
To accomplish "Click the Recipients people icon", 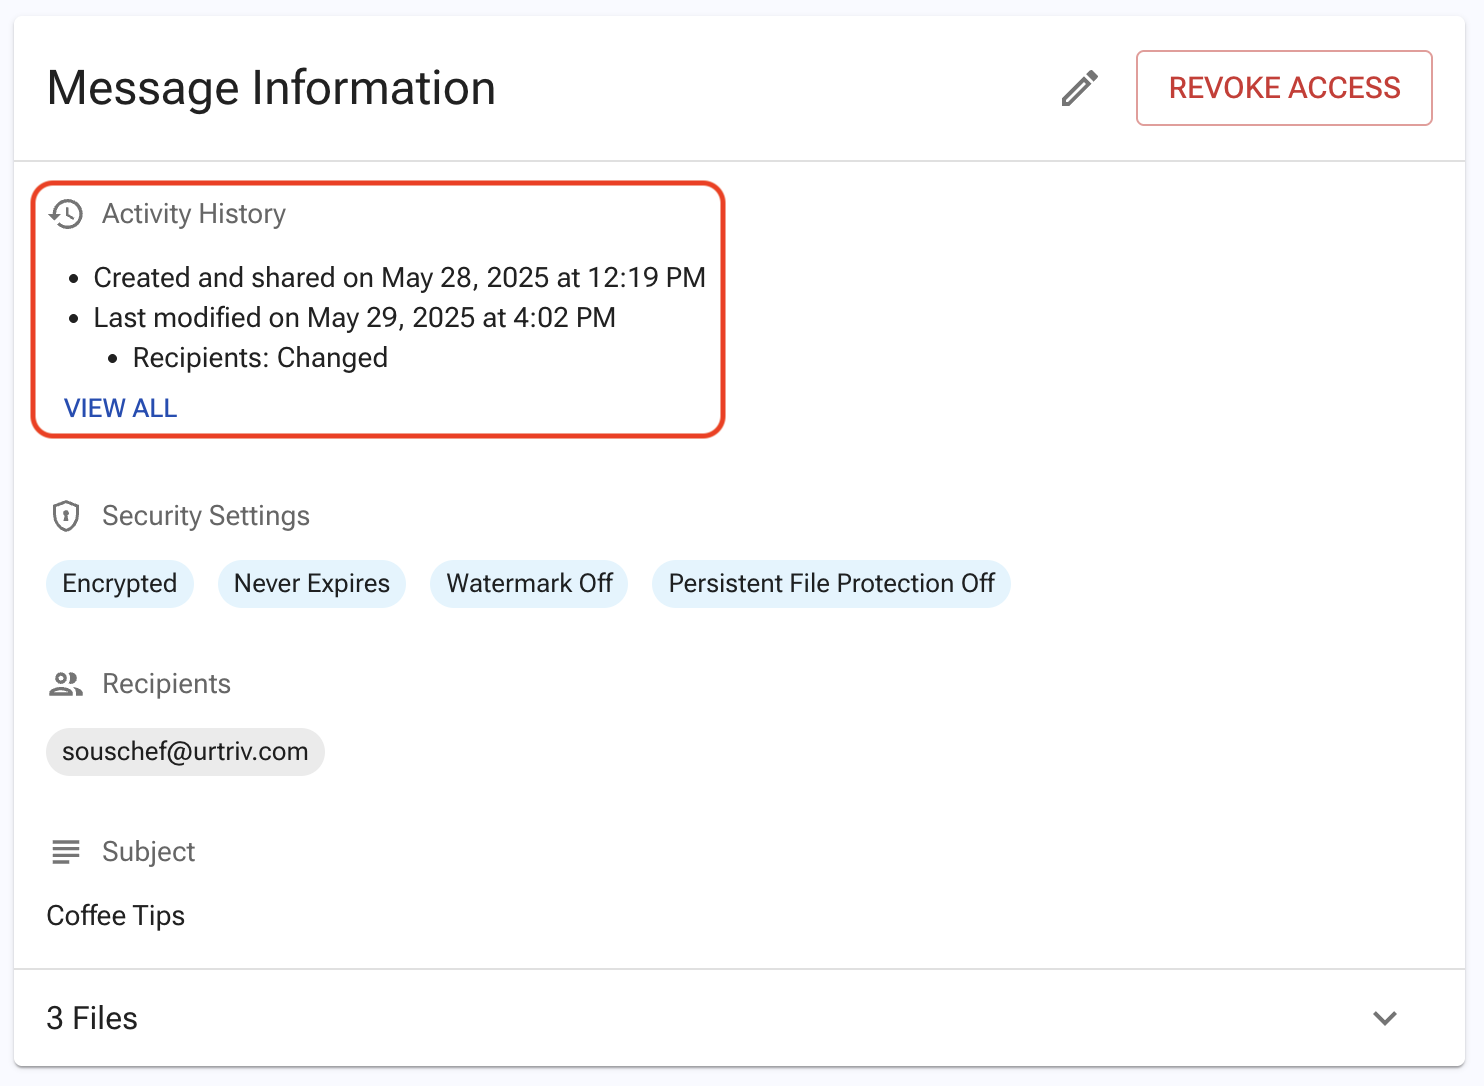I will tap(66, 684).
